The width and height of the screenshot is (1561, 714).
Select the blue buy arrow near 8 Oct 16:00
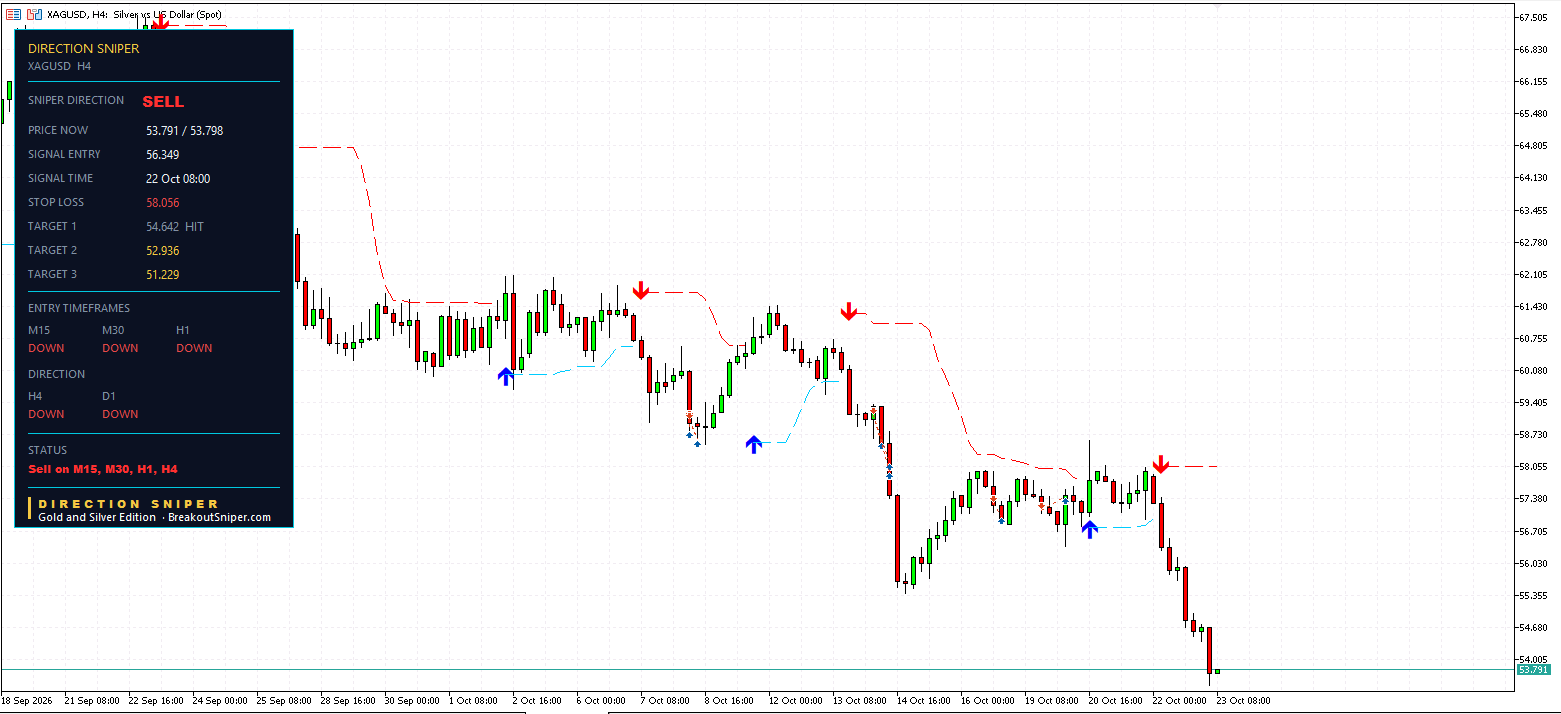pyautogui.click(x=754, y=444)
